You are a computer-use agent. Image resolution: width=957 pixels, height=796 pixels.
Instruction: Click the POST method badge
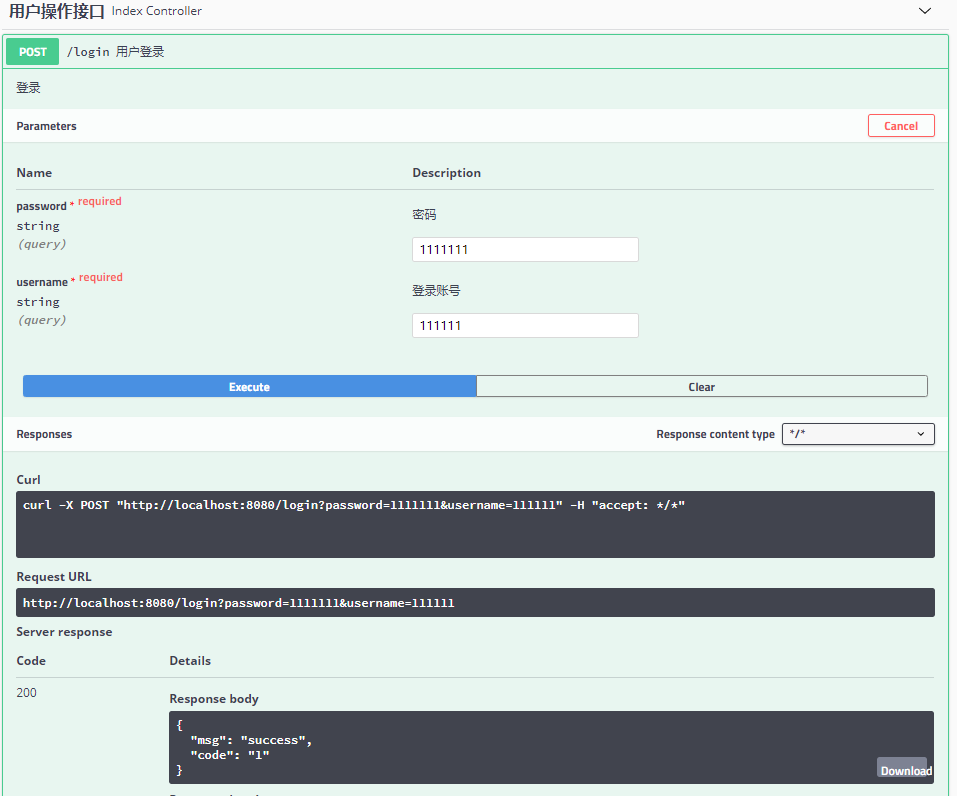click(32, 52)
